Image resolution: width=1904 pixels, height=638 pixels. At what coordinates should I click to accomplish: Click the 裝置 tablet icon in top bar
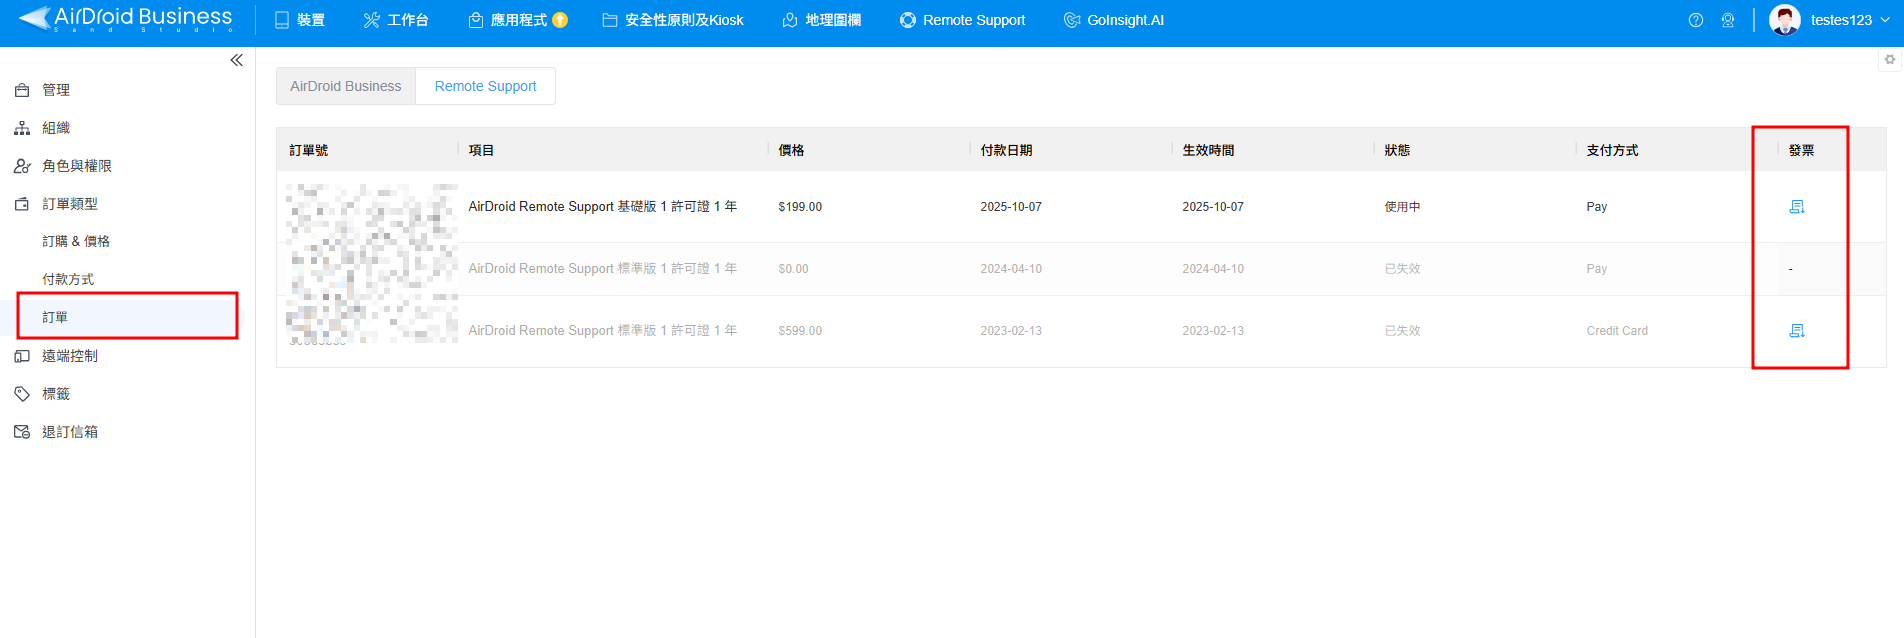pyautogui.click(x=282, y=20)
